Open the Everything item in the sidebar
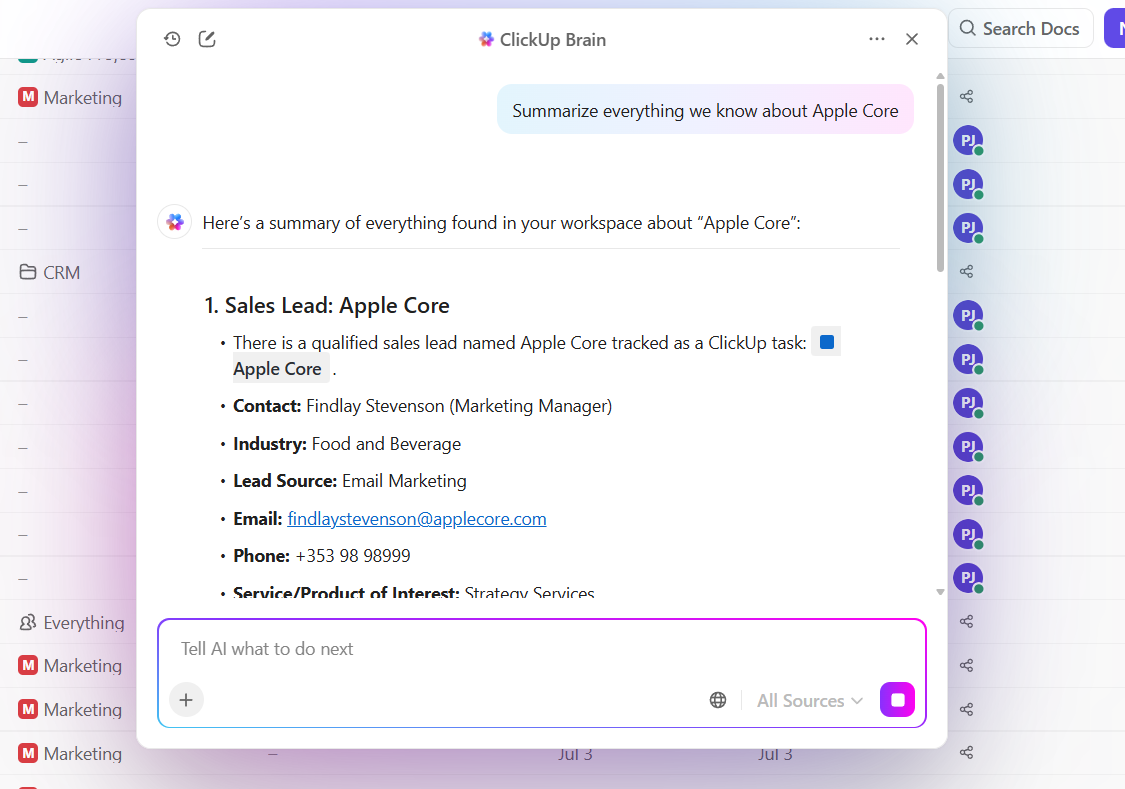 coord(72,623)
